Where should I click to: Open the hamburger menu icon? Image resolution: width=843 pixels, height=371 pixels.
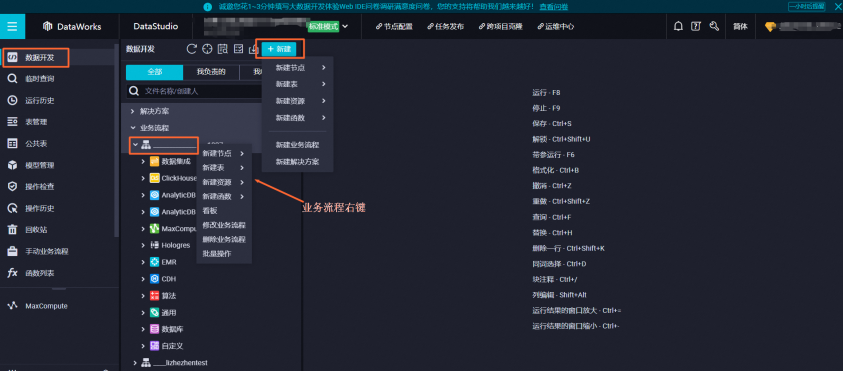[x=12, y=26]
